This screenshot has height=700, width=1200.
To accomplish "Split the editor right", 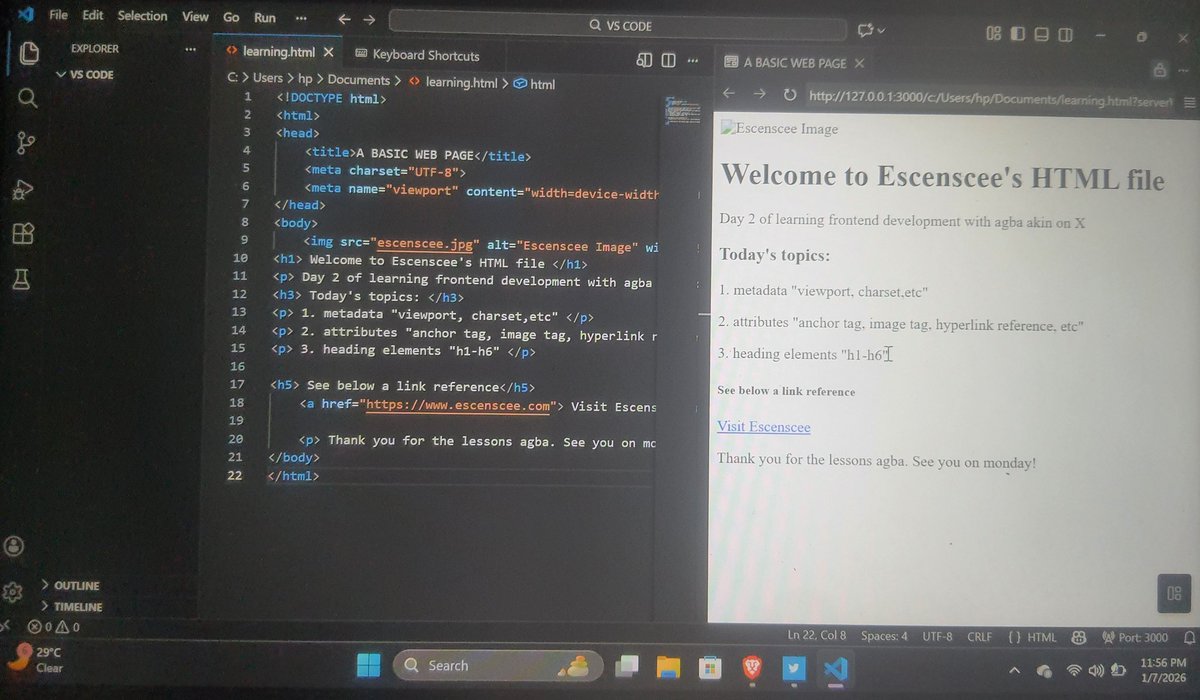I will 669,60.
